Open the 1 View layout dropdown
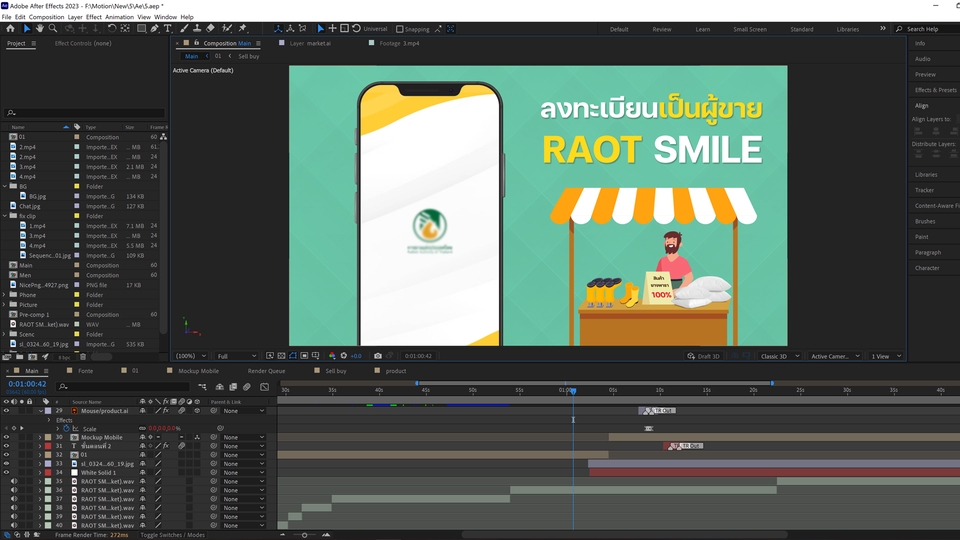 (885, 356)
